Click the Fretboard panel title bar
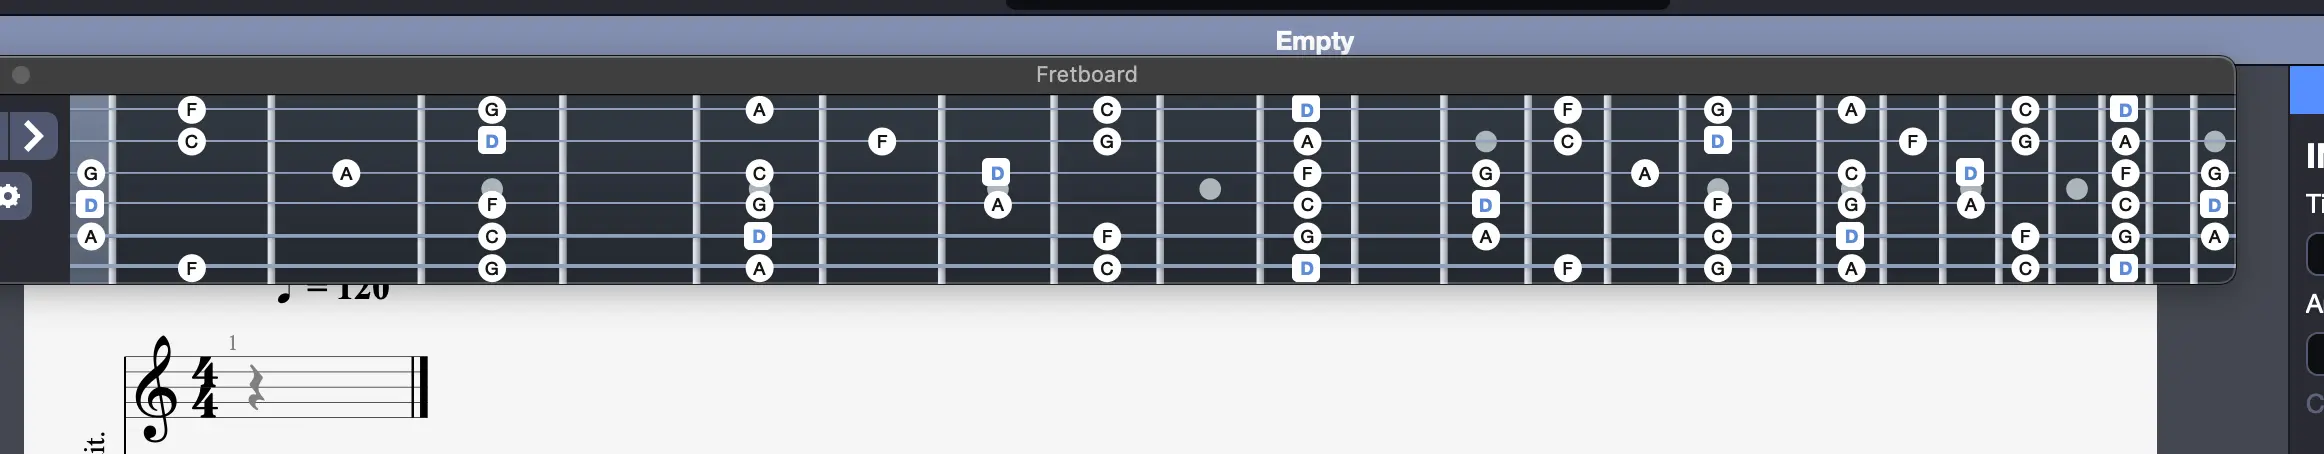 (x=1086, y=75)
